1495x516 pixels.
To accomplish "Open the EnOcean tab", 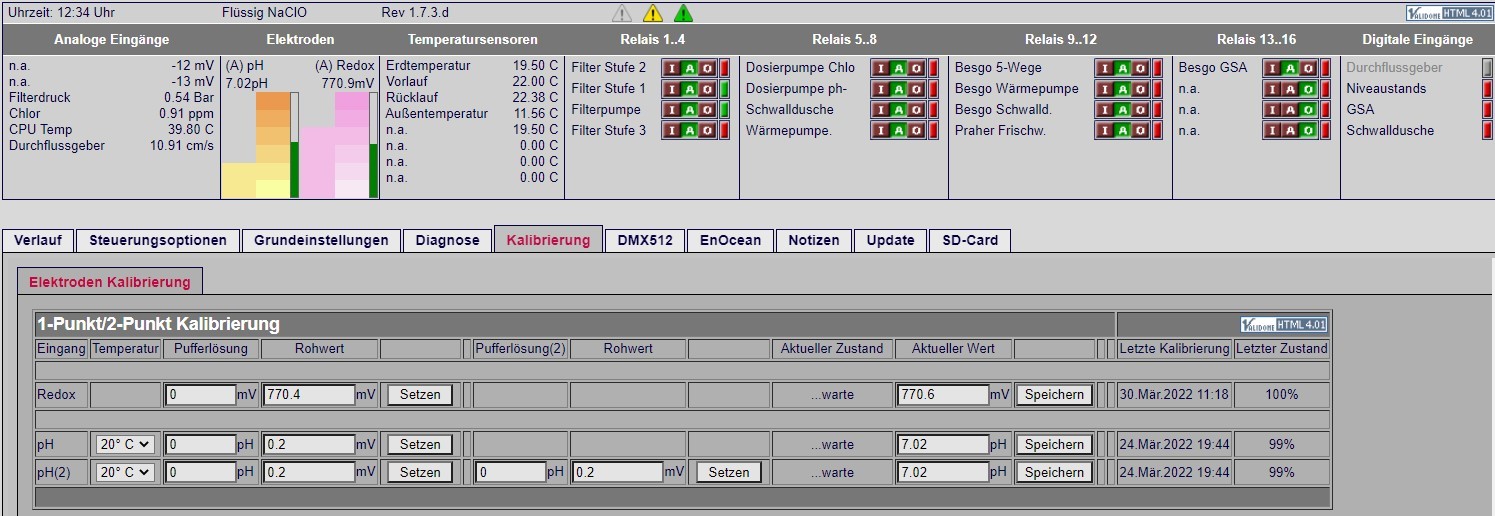I will click(730, 240).
